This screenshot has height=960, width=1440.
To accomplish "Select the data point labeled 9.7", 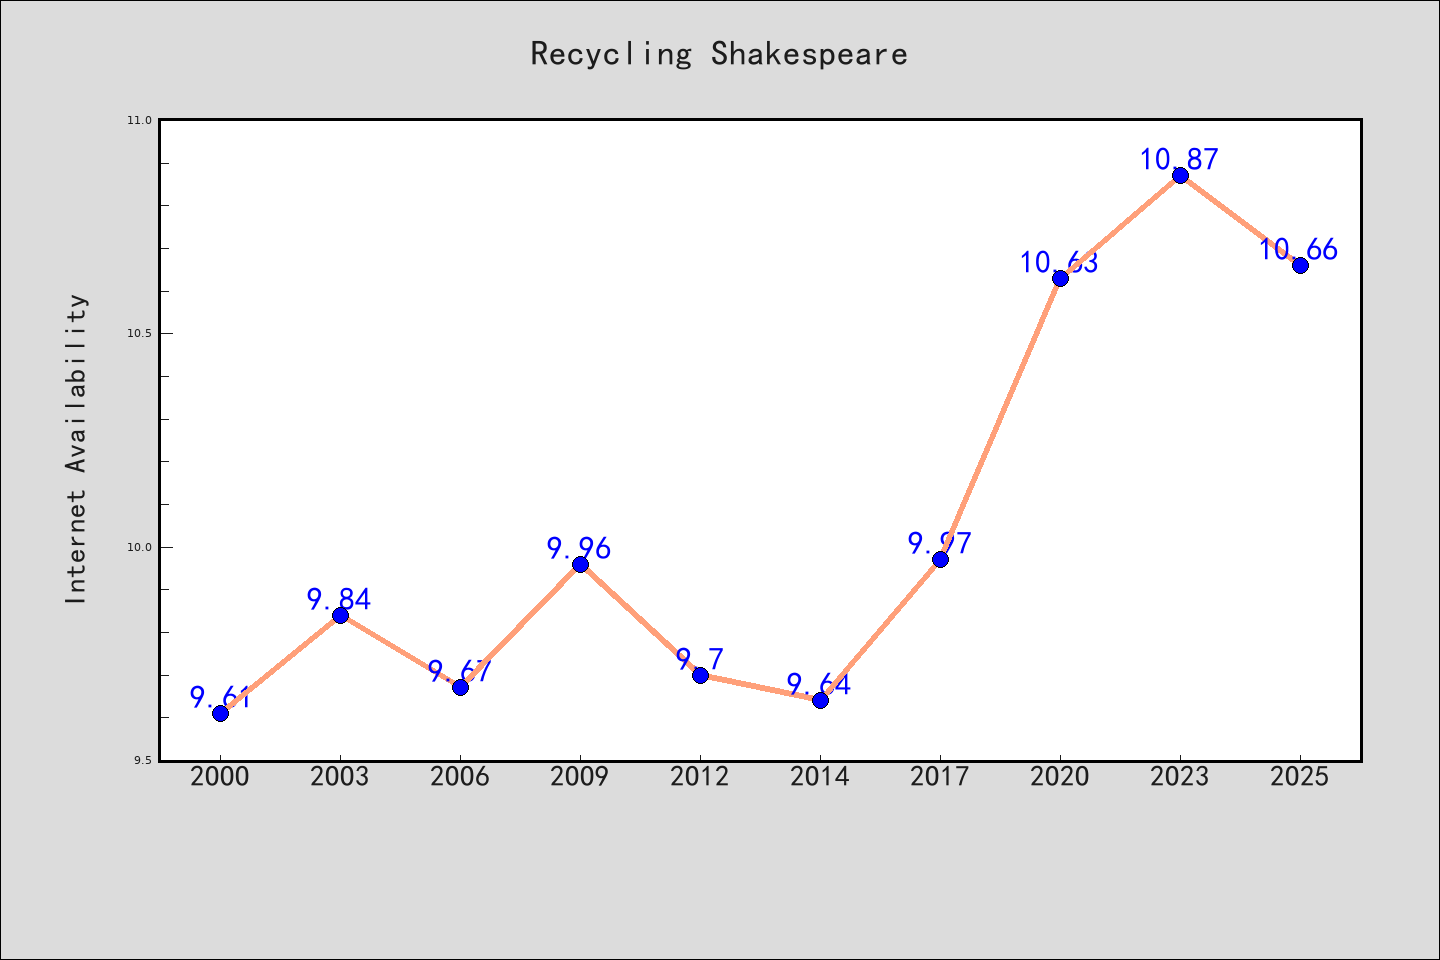I will (700, 675).
